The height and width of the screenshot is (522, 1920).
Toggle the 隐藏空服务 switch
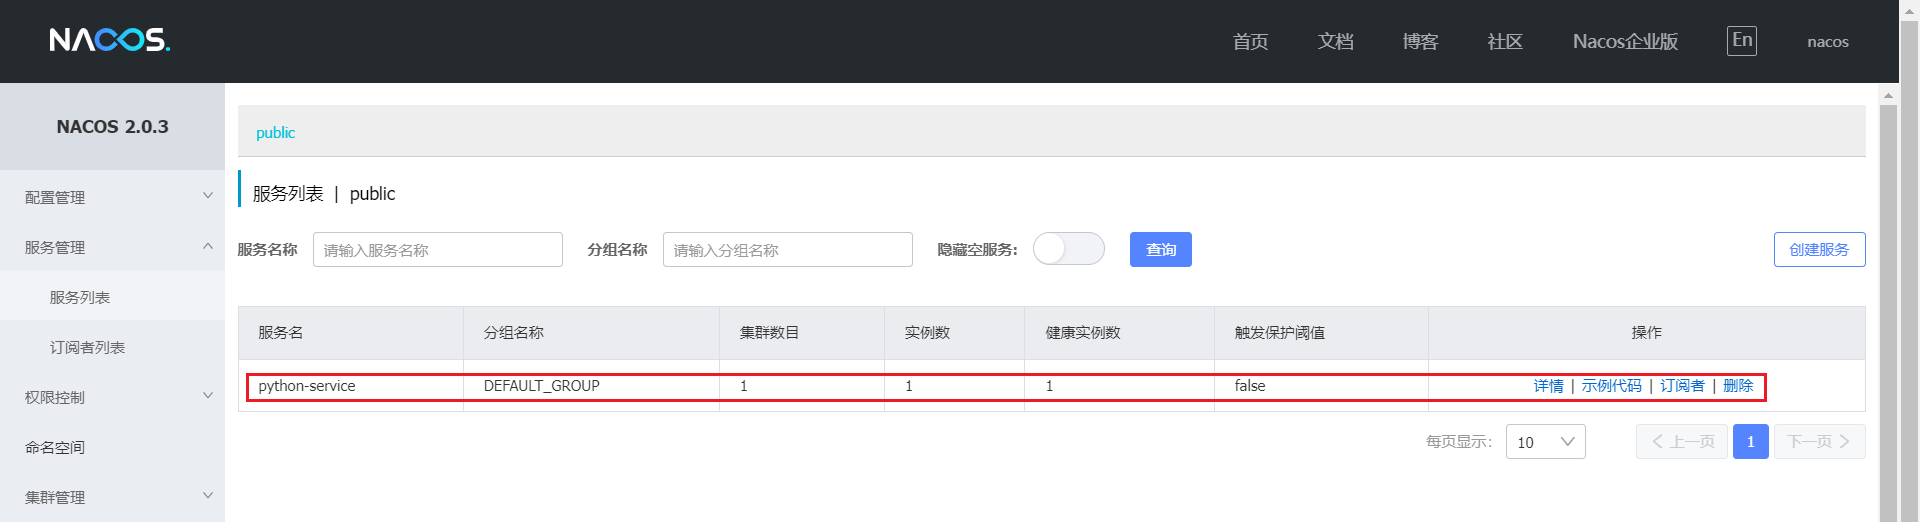point(1068,249)
